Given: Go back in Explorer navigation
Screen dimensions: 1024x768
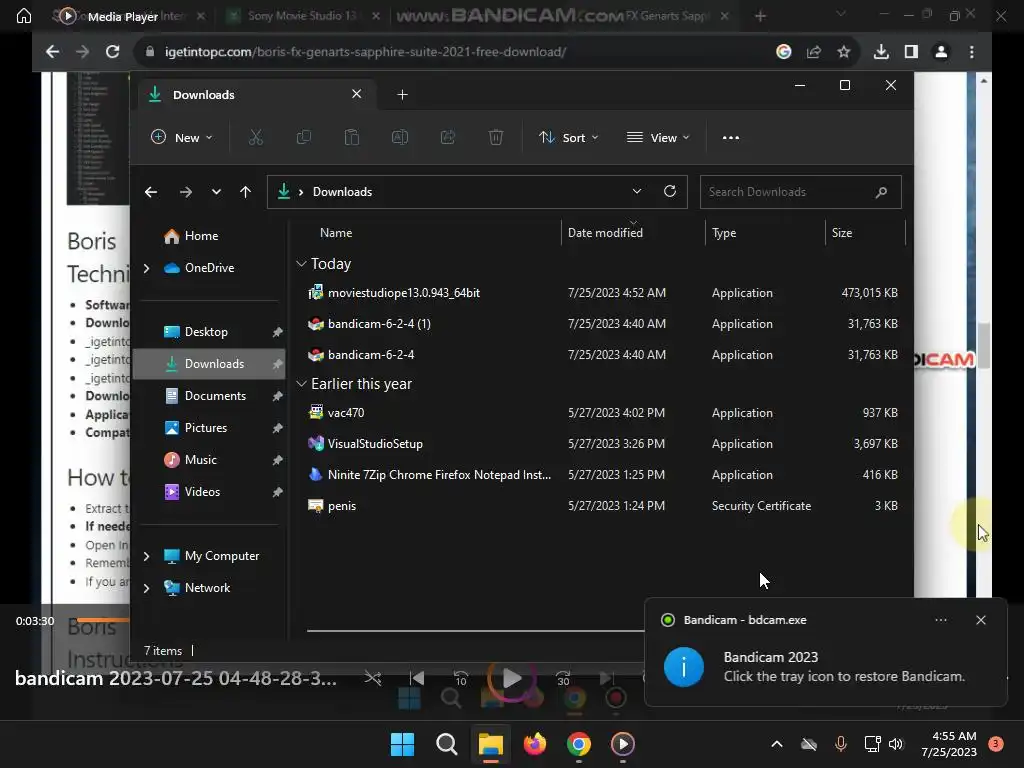Looking at the screenshot, I should 151,192.
